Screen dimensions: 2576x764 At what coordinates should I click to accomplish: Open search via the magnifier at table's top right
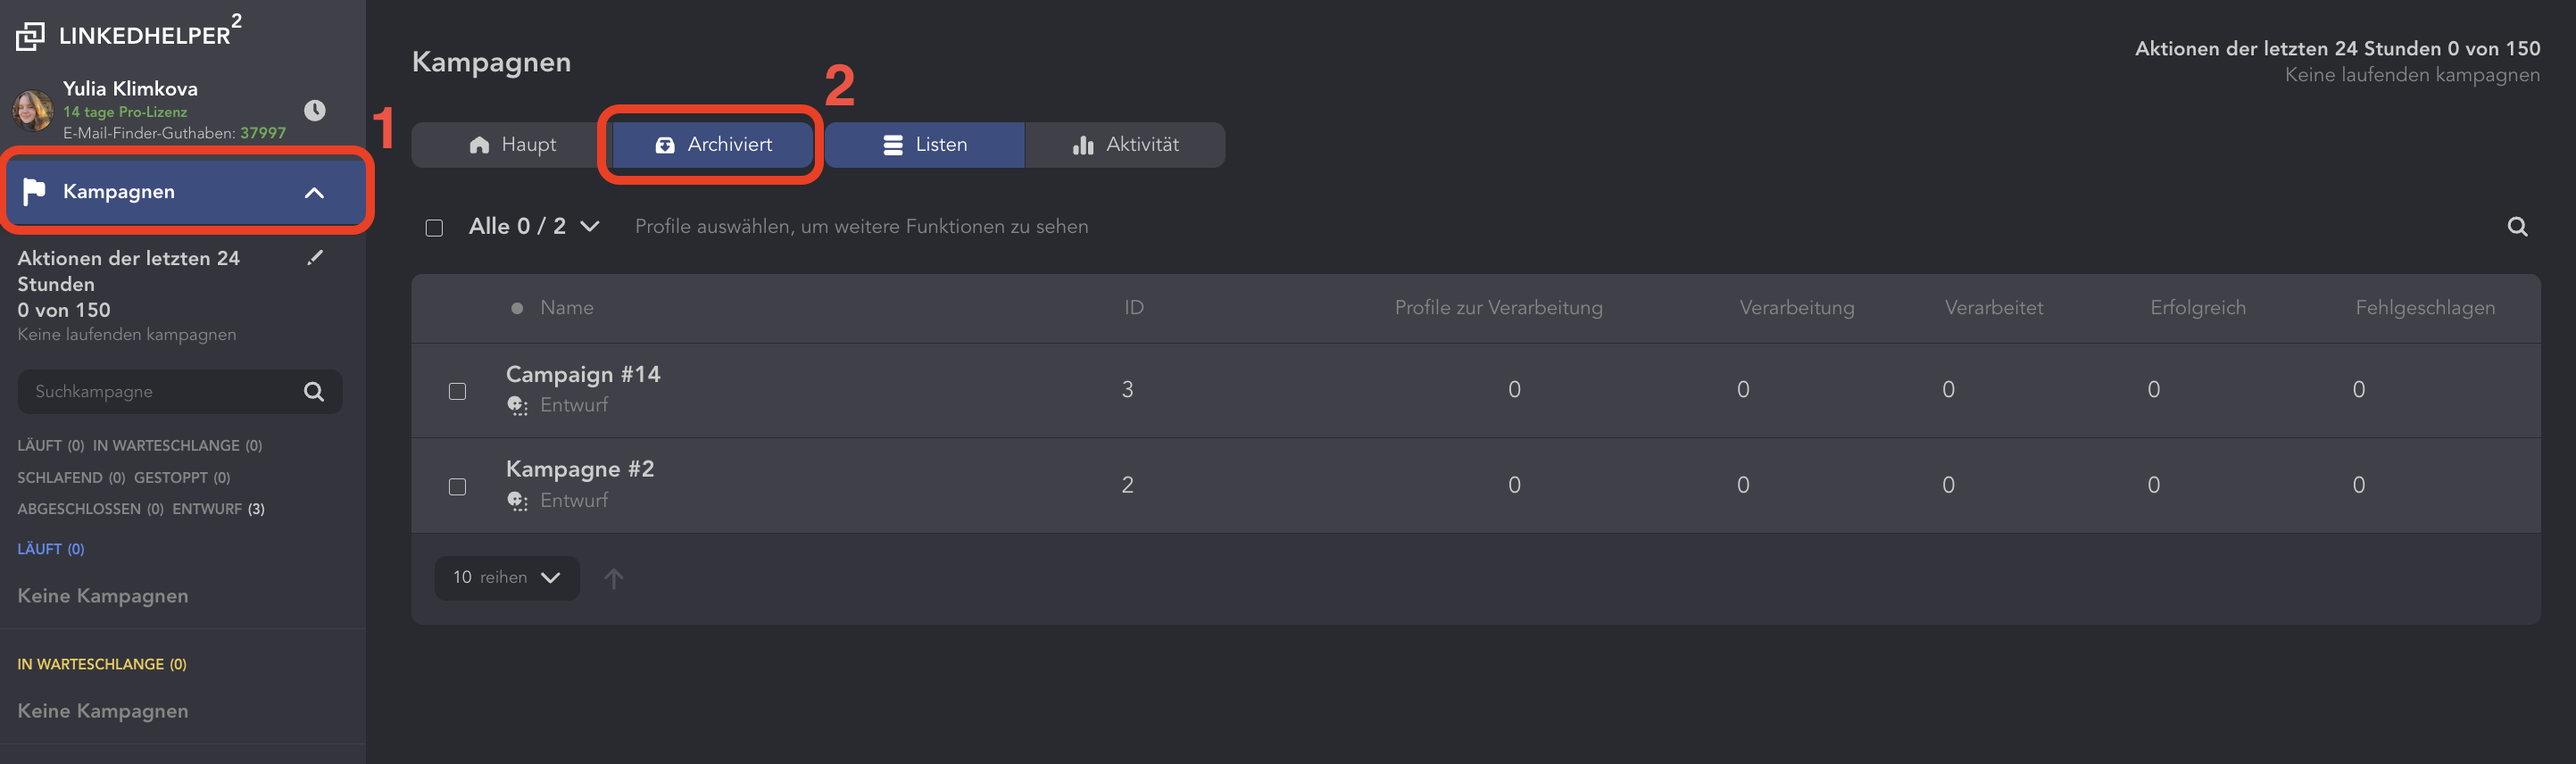(2516, 227)
